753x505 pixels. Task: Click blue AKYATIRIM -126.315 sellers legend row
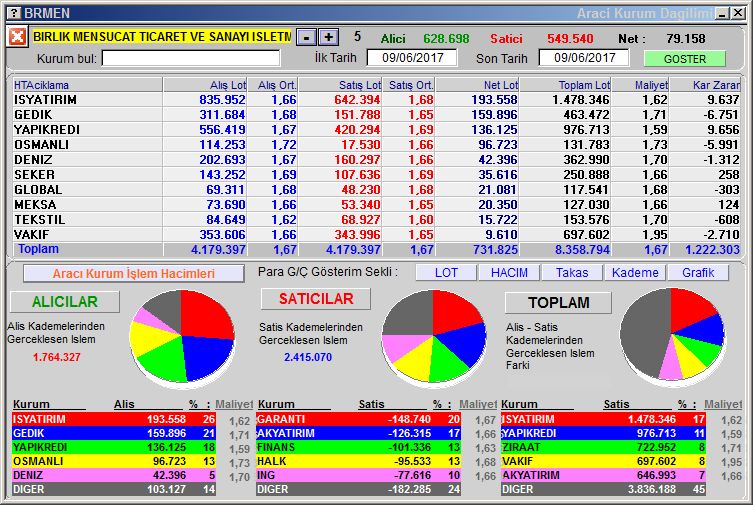pos(359,433)
